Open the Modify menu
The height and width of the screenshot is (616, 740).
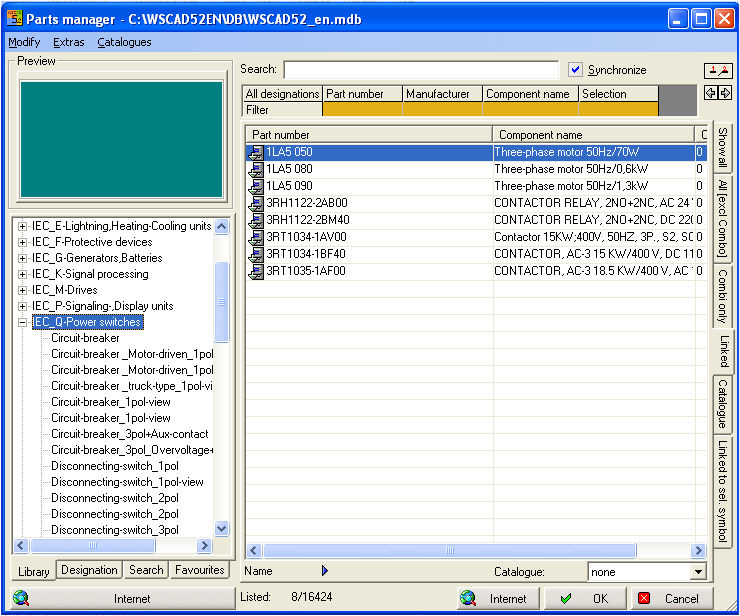point(24,42)
